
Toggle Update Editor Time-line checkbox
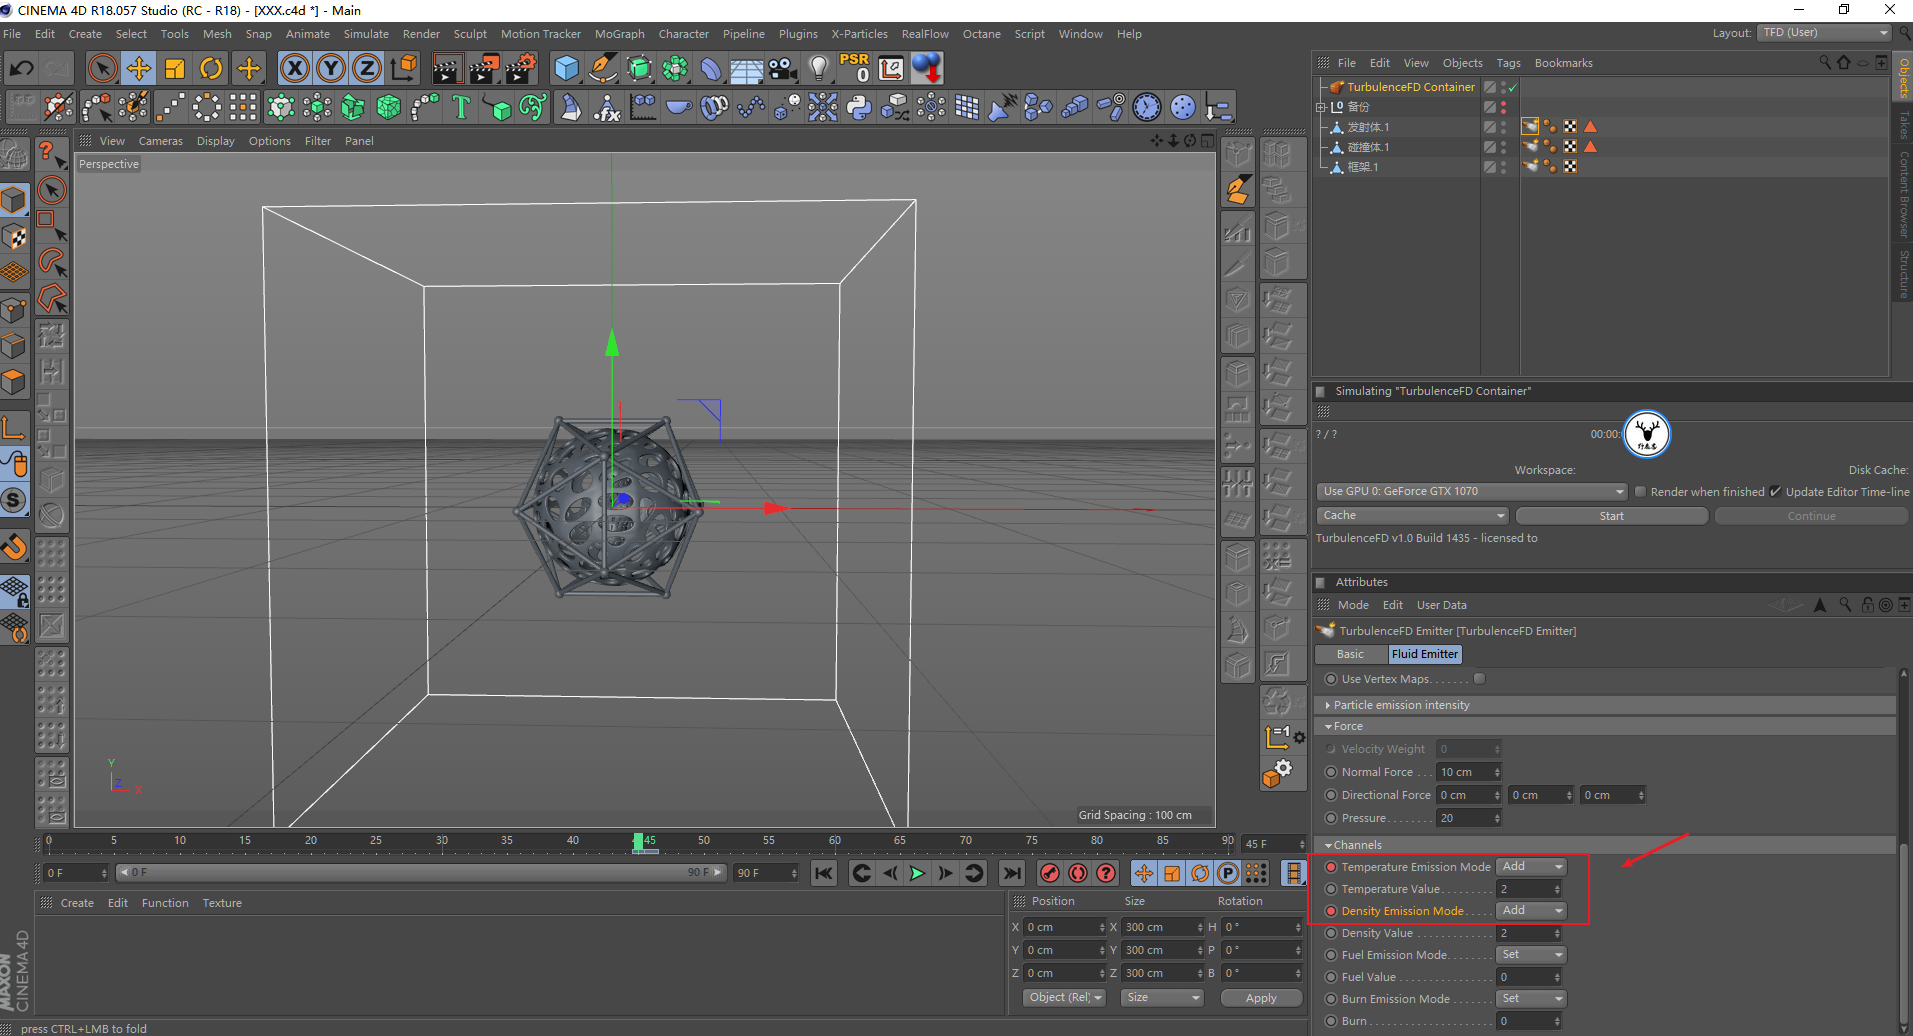coord(1775,492)
